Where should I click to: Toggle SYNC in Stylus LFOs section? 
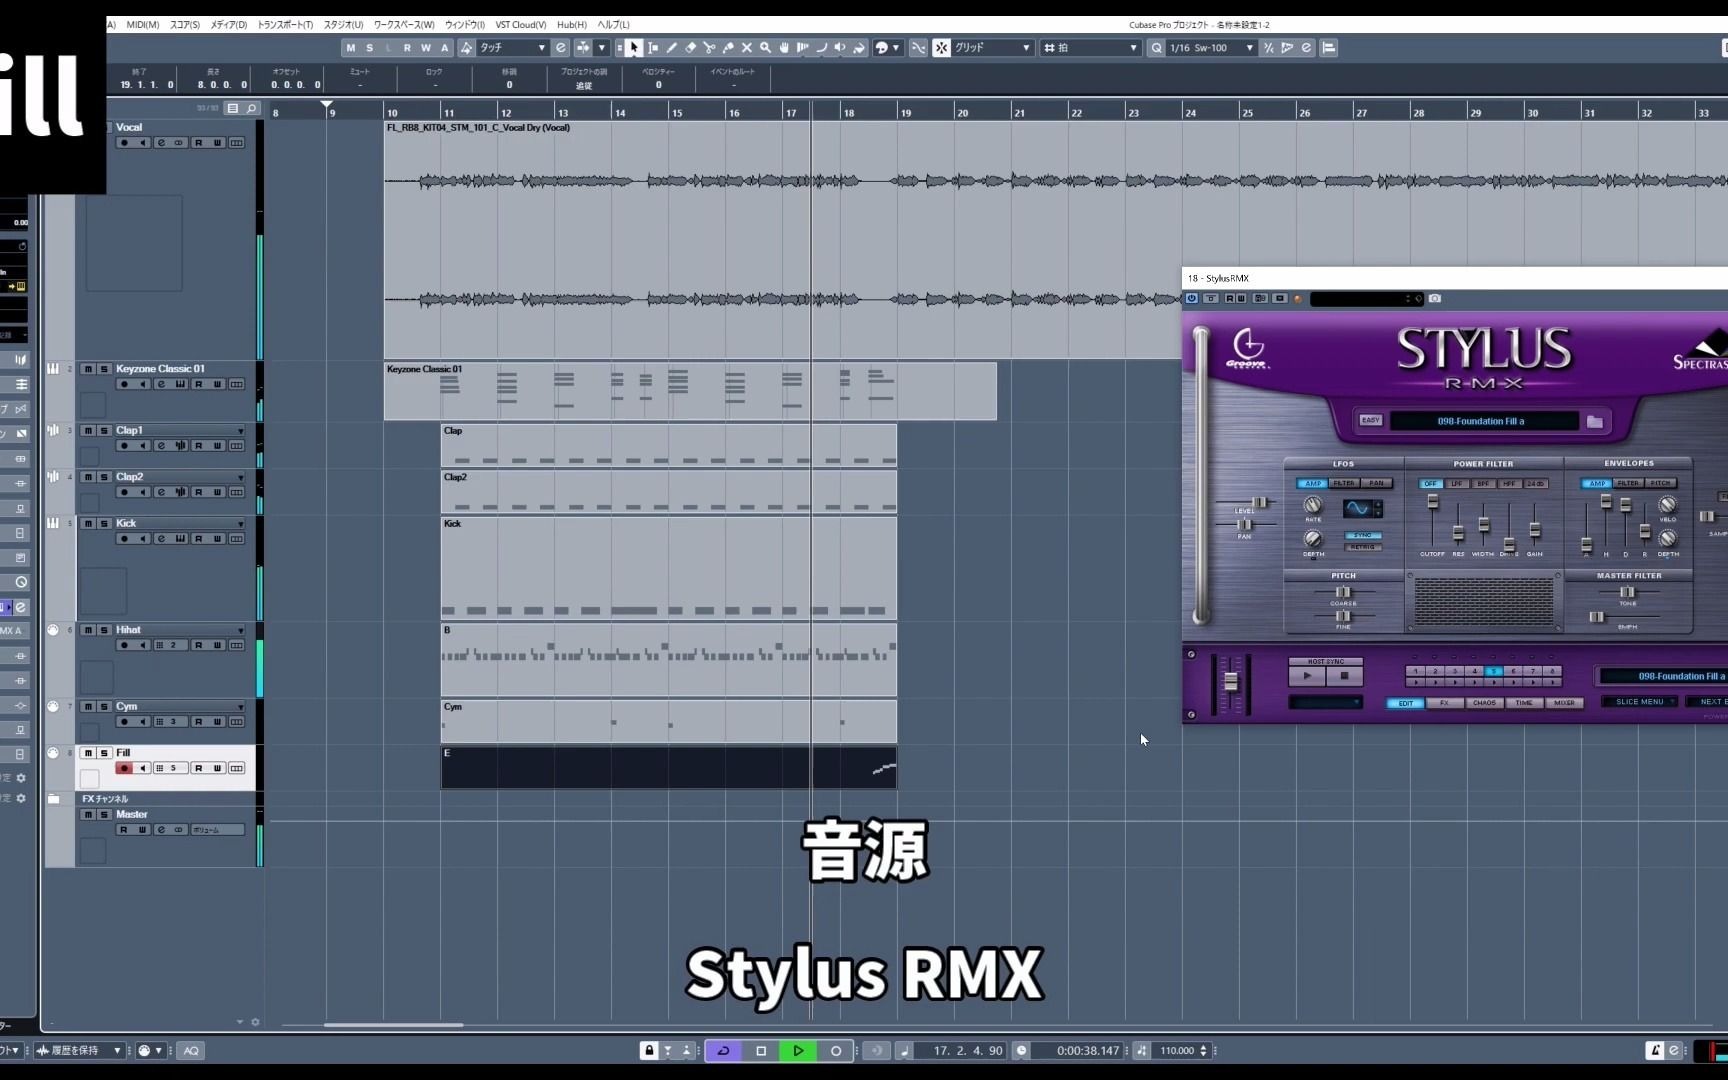click(1362, 535)
